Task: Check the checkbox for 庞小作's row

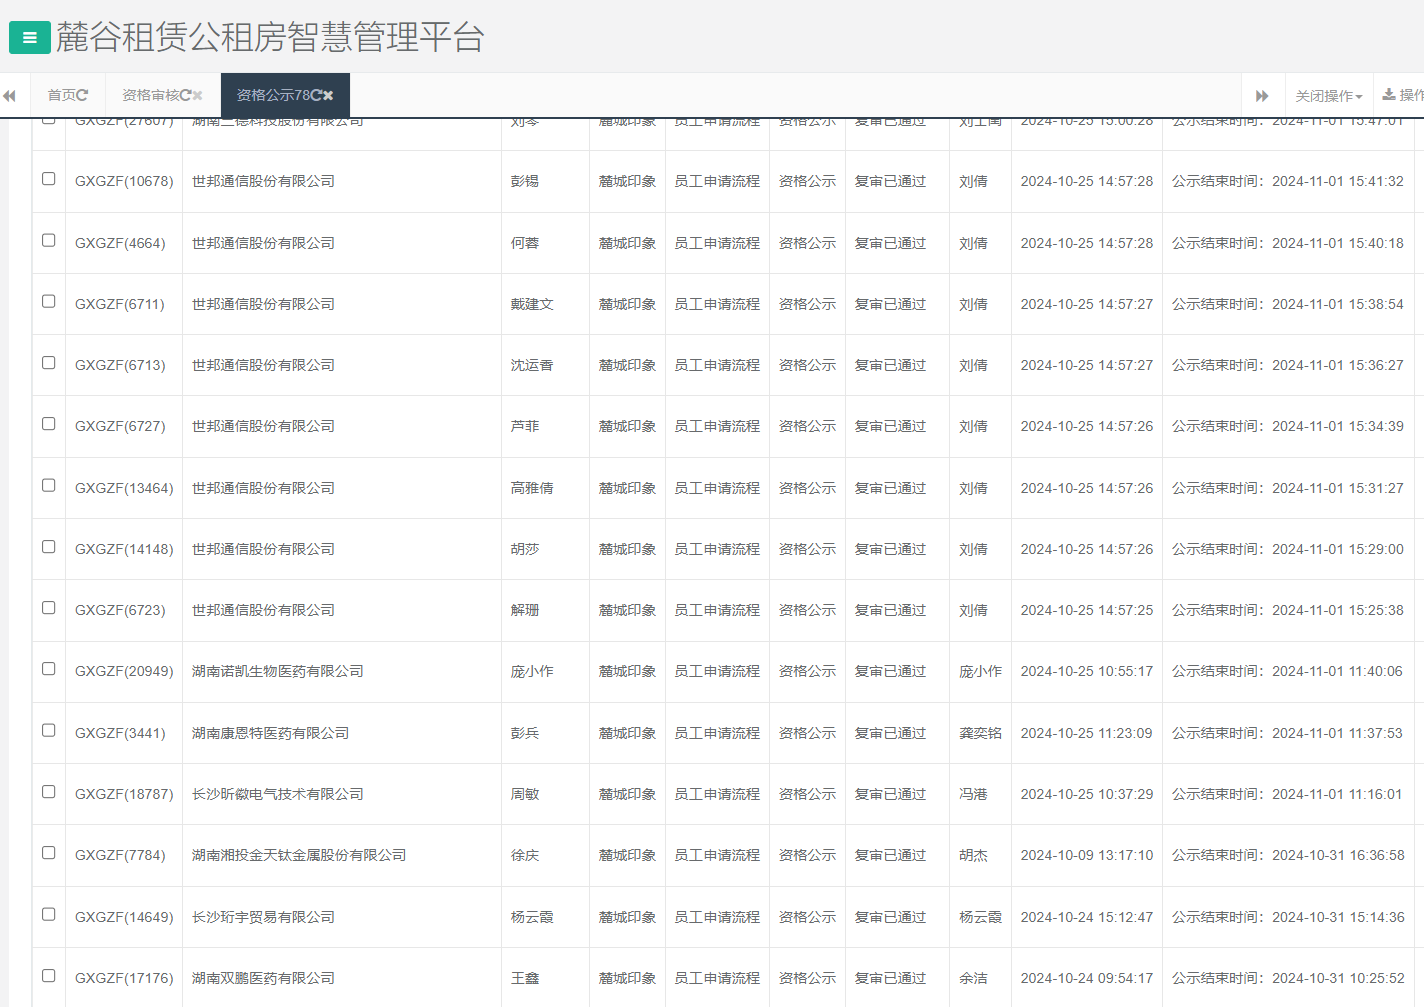Action: (x=48, y=670)
